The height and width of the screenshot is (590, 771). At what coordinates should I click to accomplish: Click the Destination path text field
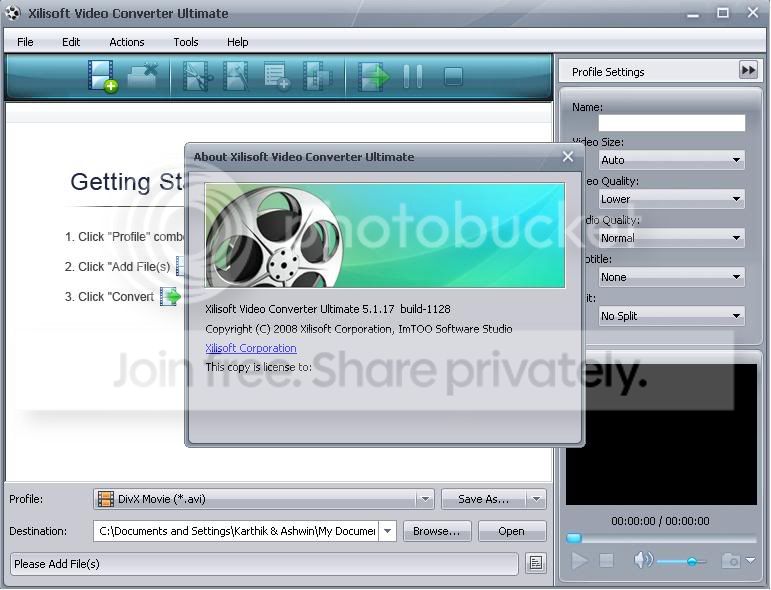click(x=236, y=531)
